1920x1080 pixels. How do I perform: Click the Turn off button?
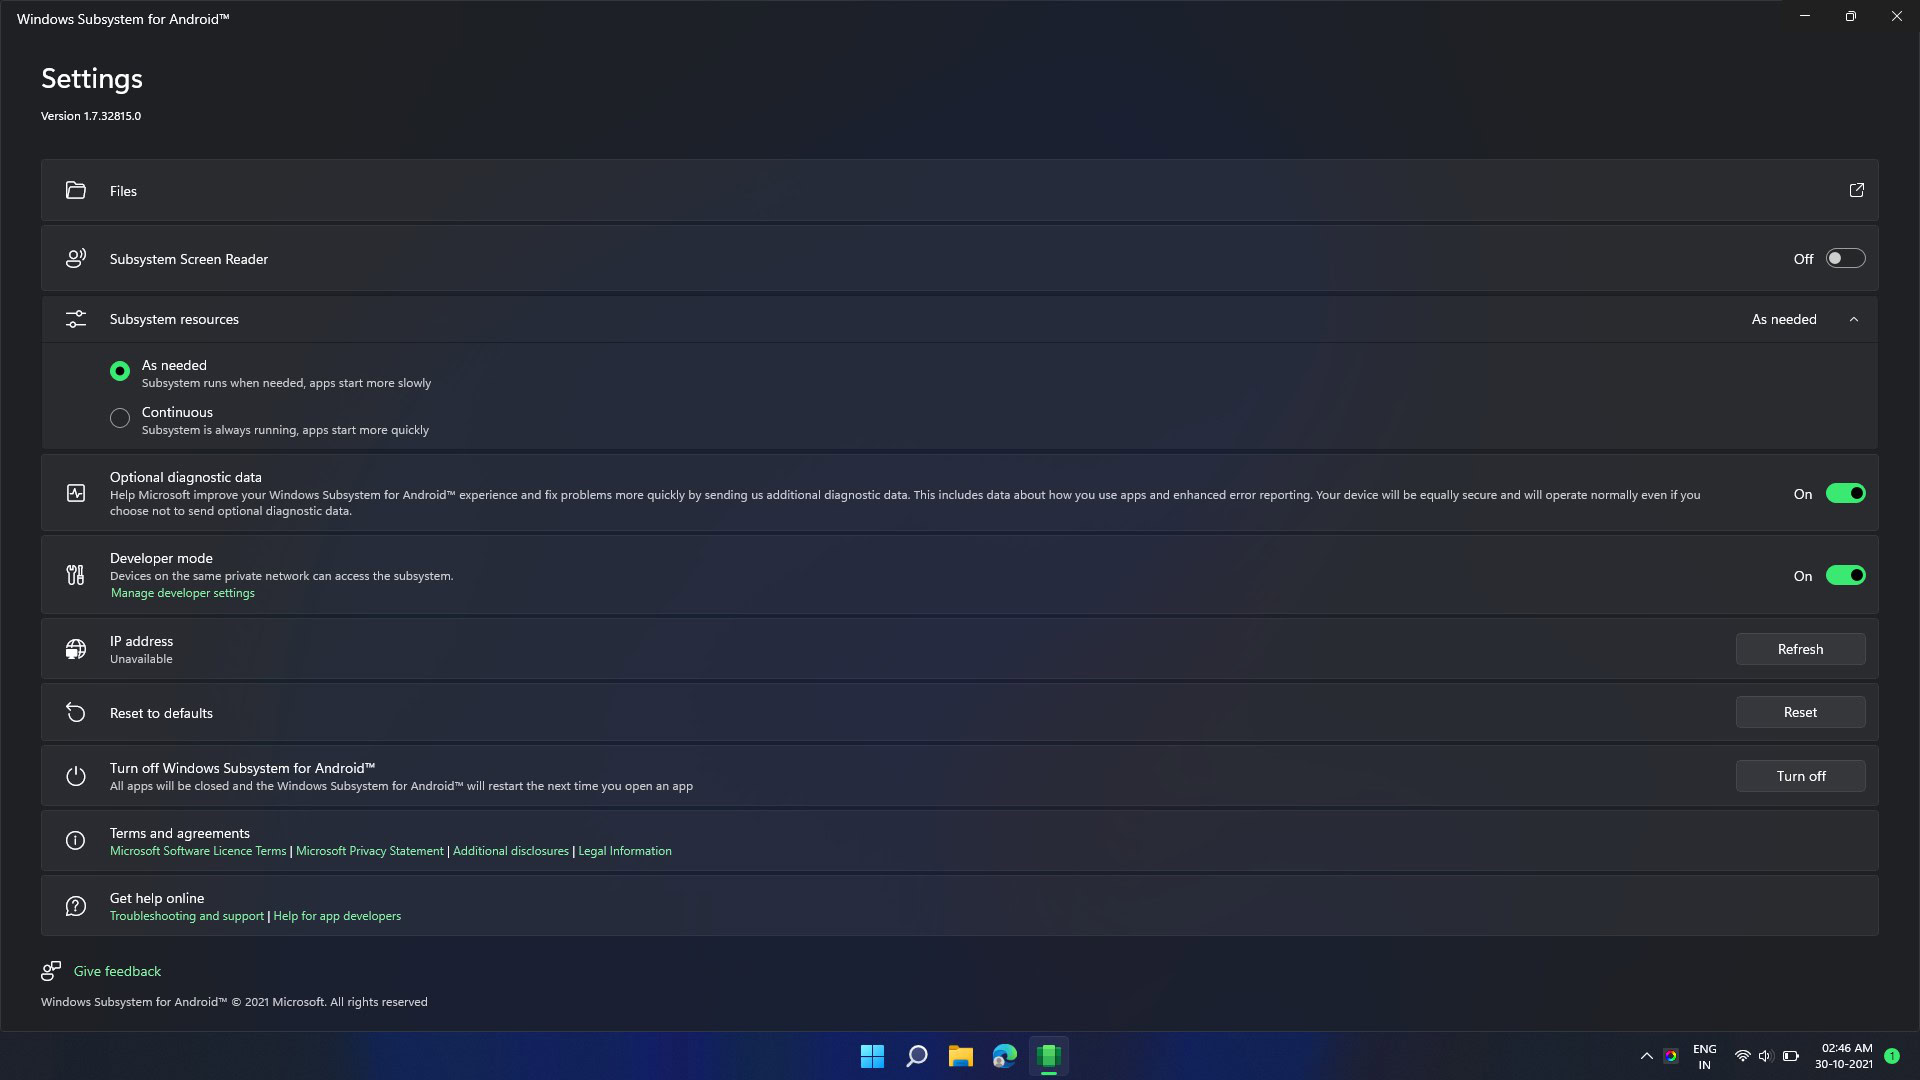tap(1800, 775)
